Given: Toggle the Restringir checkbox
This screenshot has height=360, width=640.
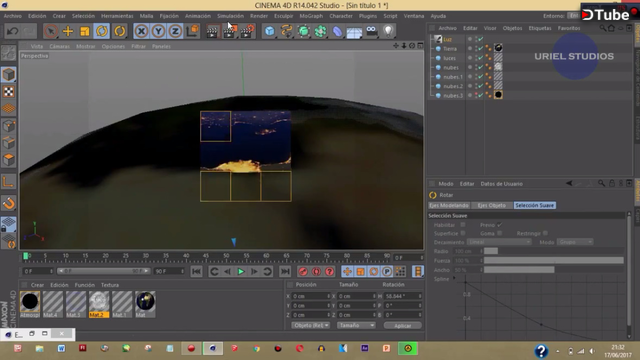Looking at the screenshot, I should pos(545,233).
